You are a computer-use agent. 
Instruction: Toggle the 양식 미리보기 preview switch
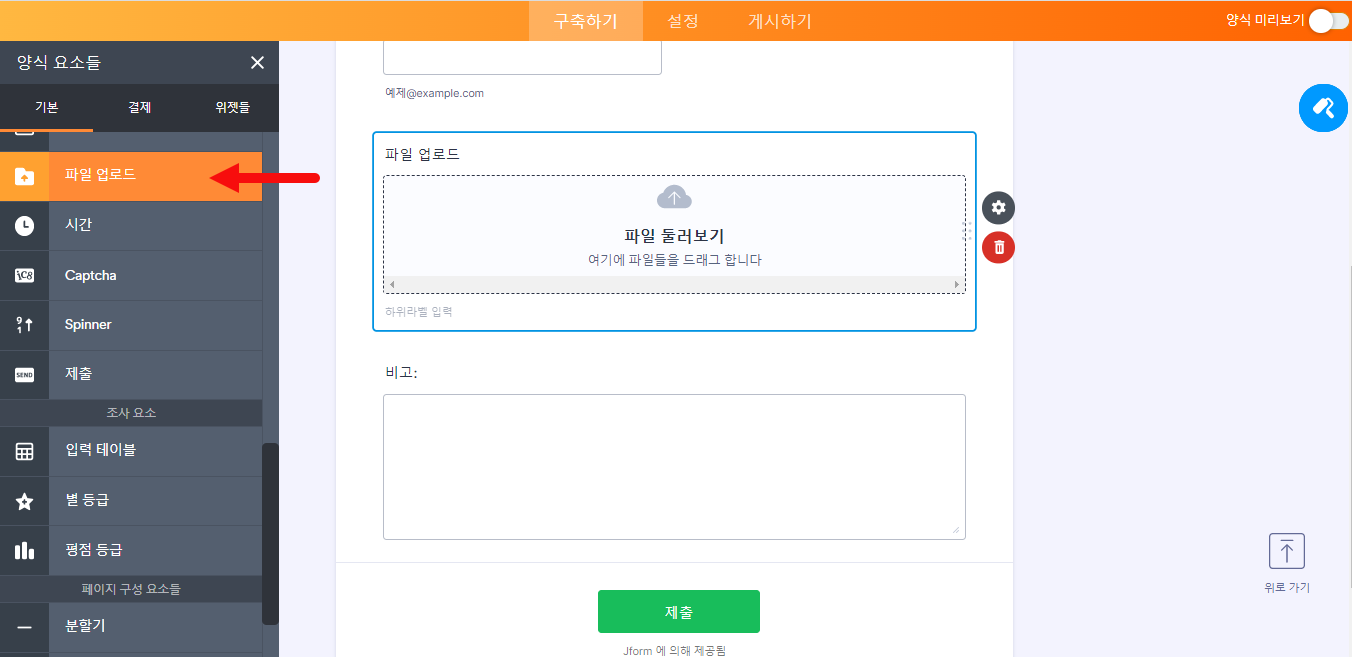[x=1328, y=21]
